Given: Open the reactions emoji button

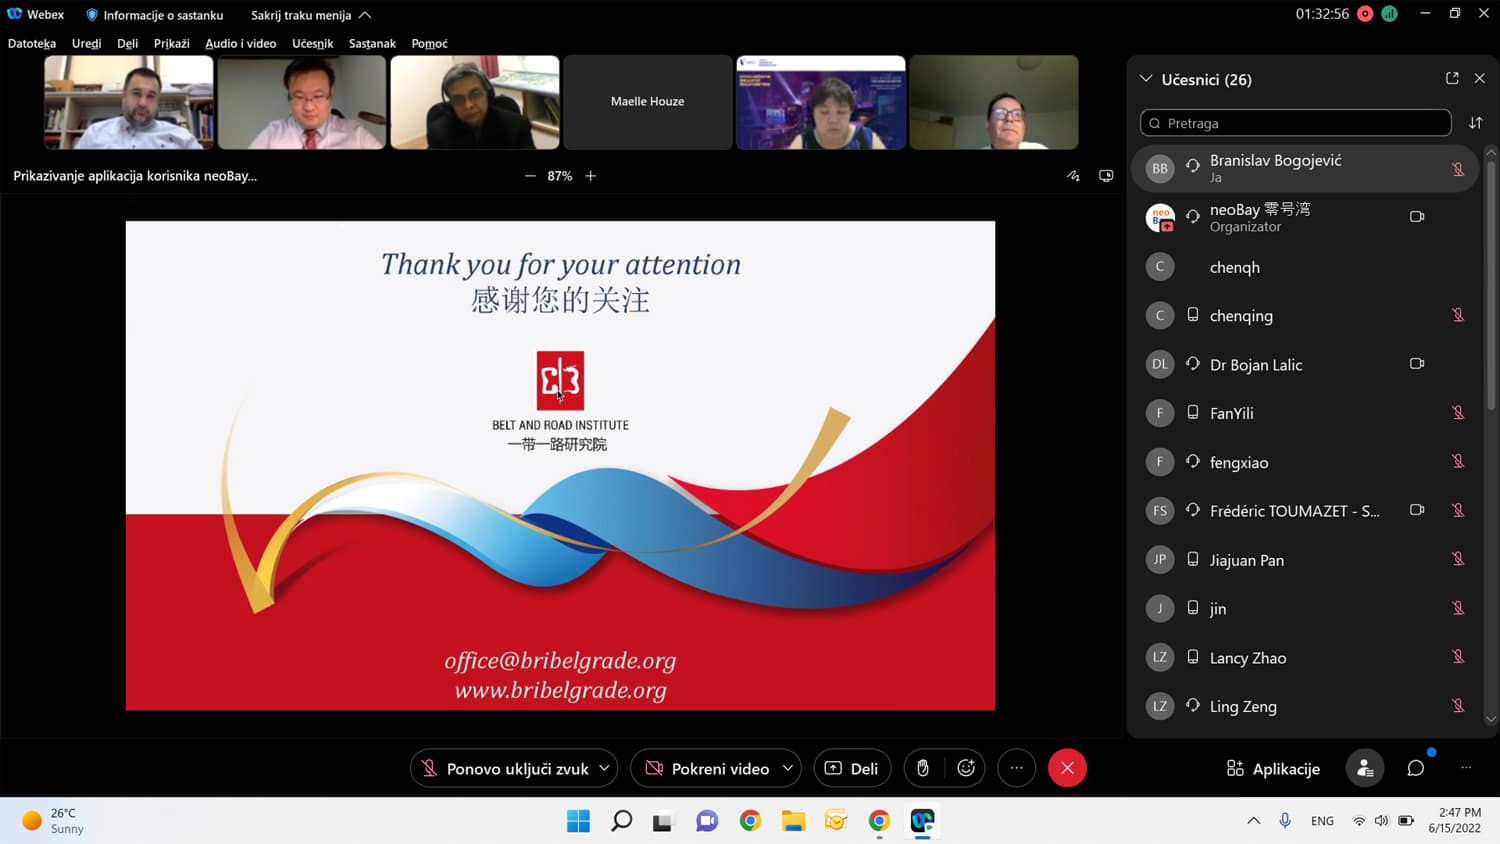Looking at the screenshot, I should (966, 768).
